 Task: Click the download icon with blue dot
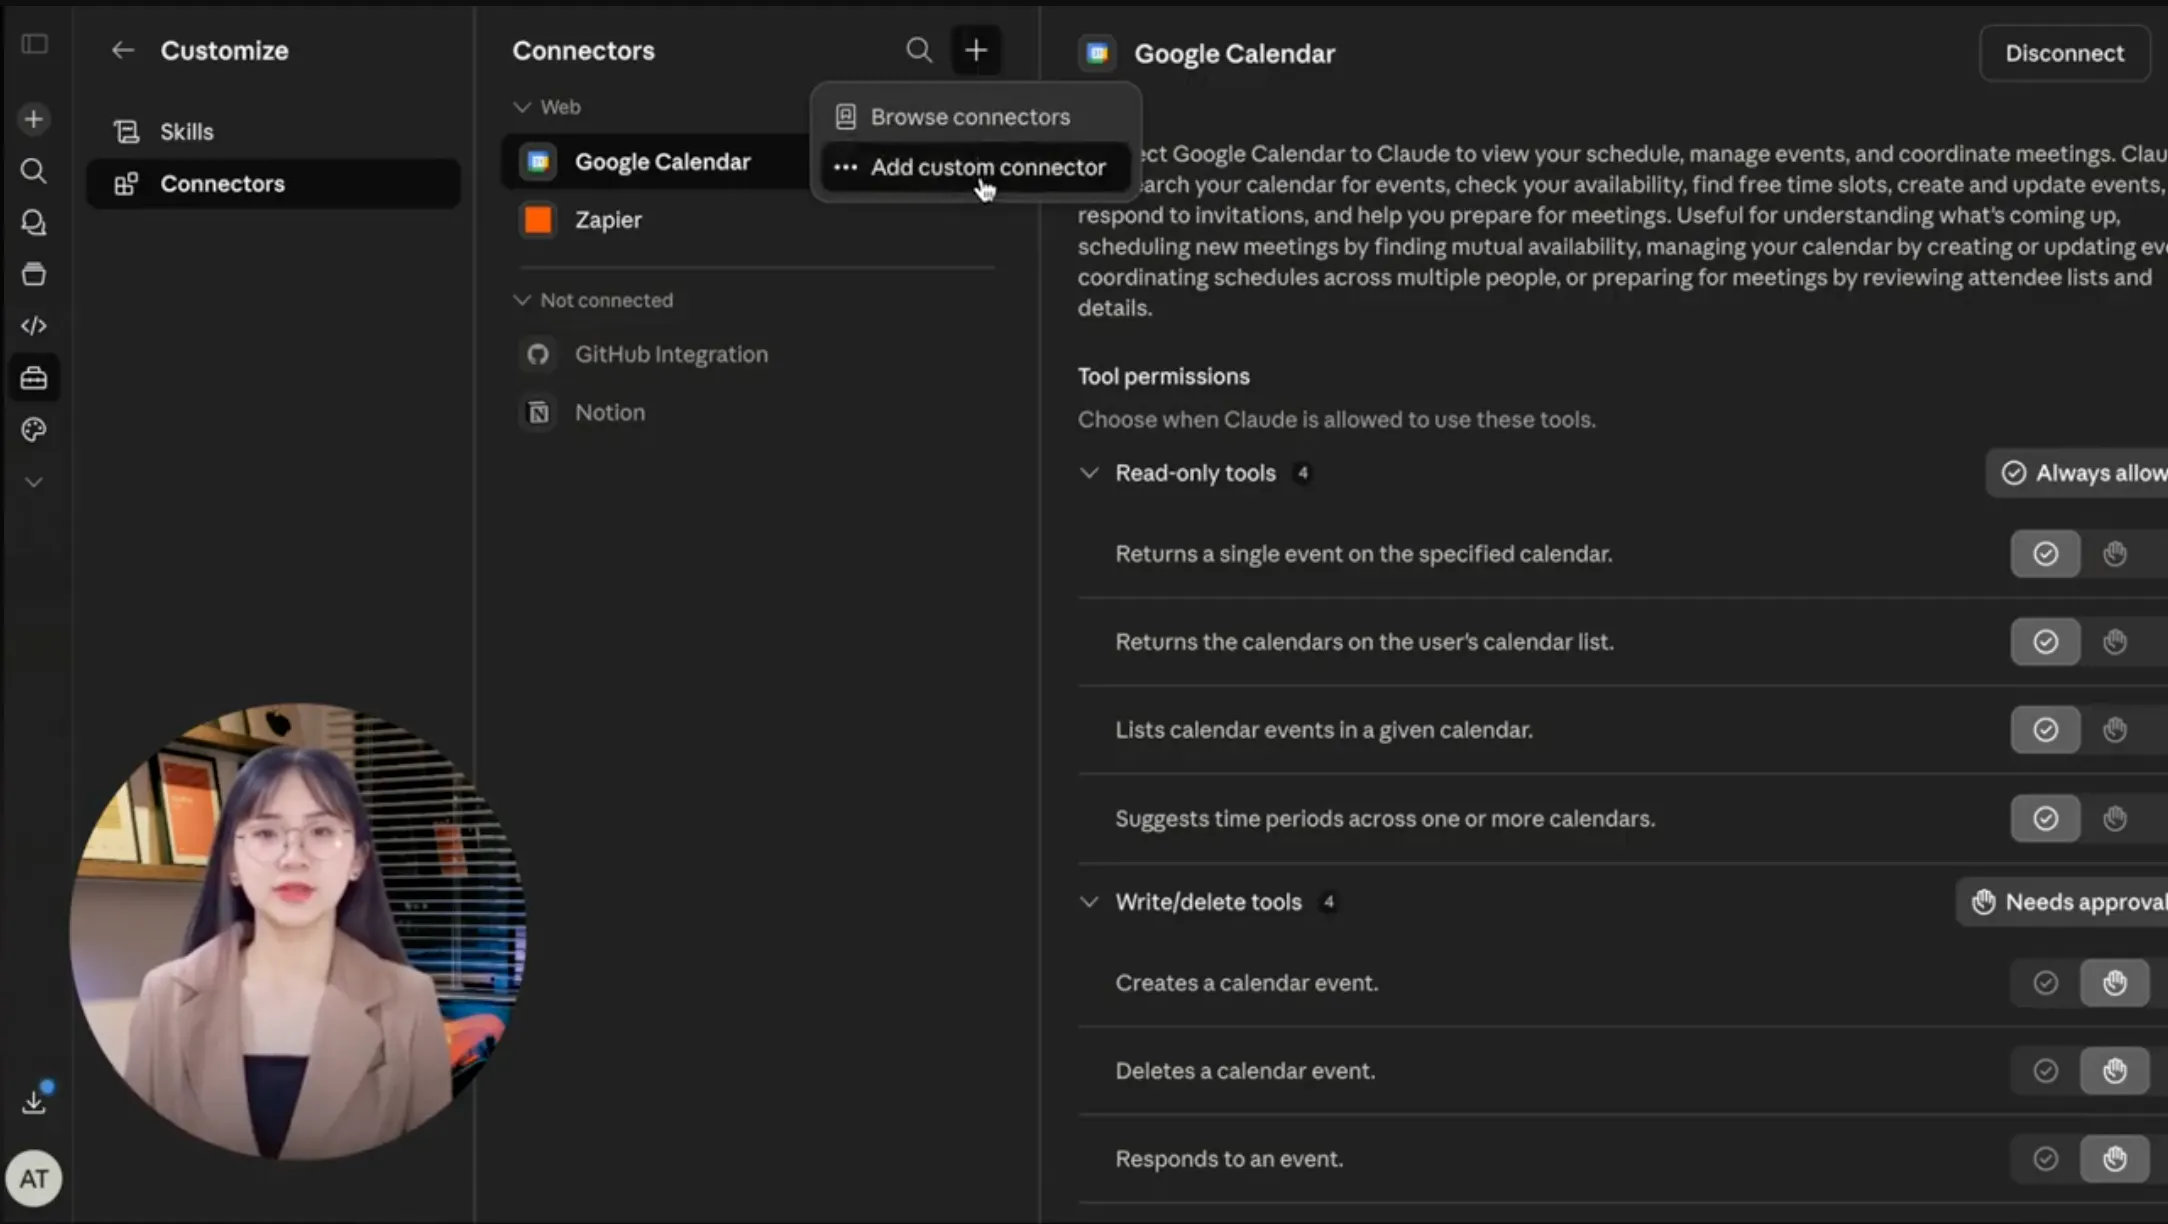(x=34, y=1101)
